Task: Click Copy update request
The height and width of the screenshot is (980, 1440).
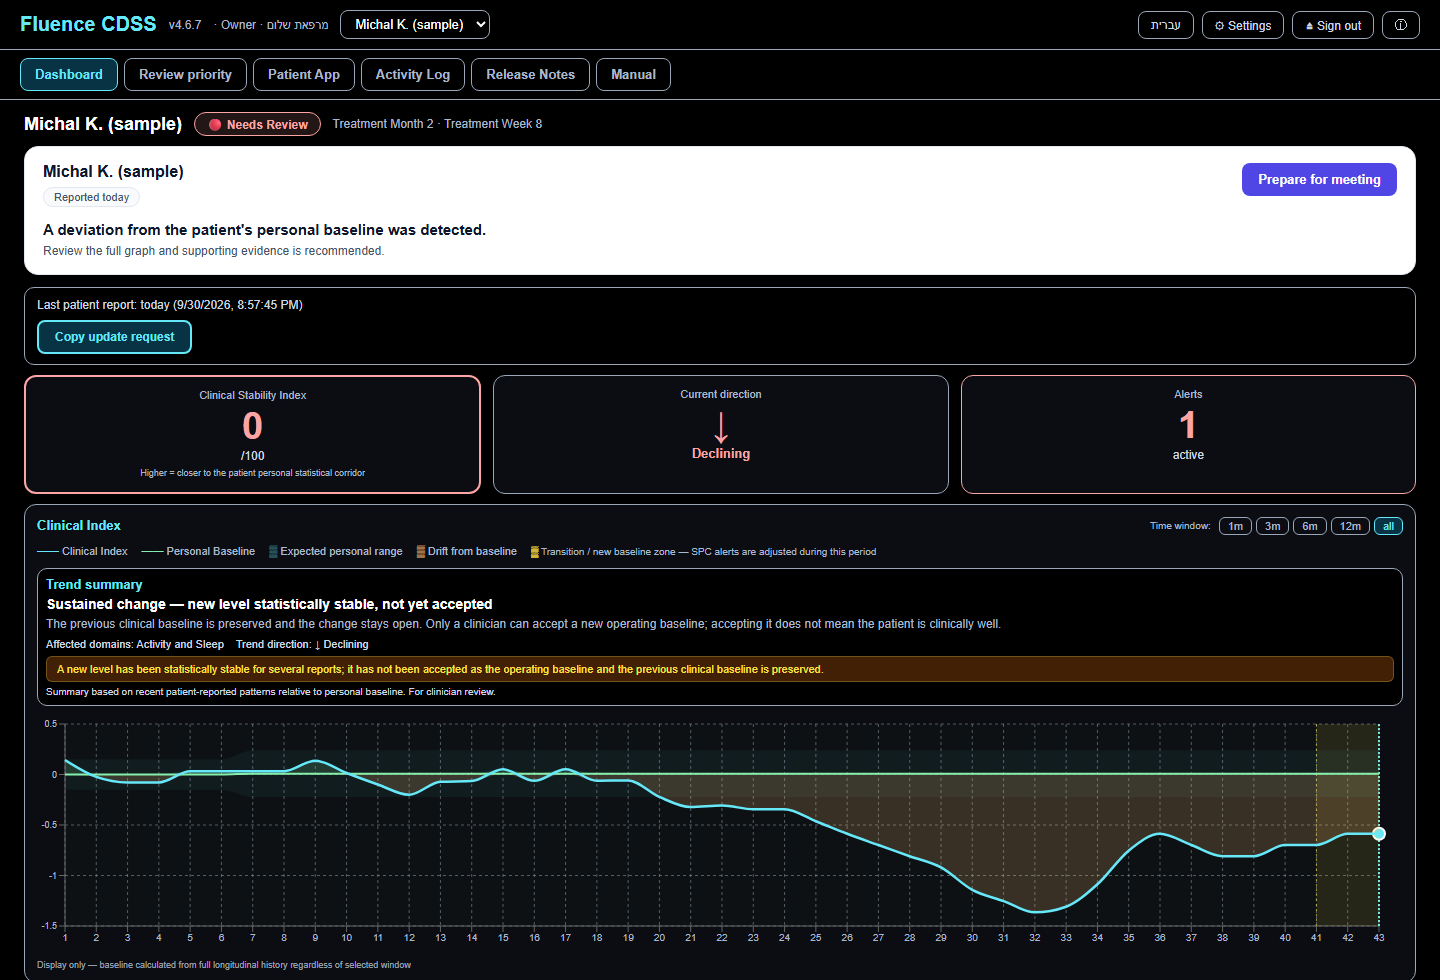Action: point(115,337)
